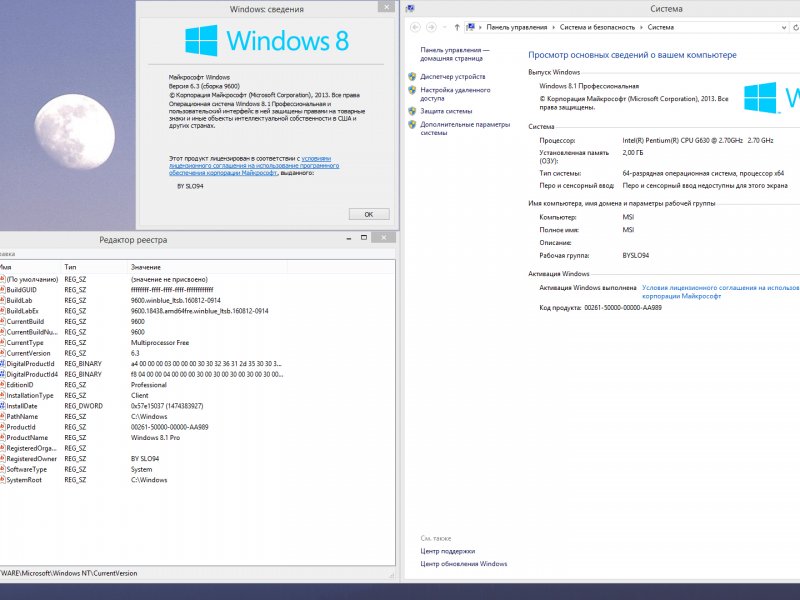Click the Тип column header in the registry editor
This screenshot has width=800, height=600.
pyautogui.click(x=94, y=267)
